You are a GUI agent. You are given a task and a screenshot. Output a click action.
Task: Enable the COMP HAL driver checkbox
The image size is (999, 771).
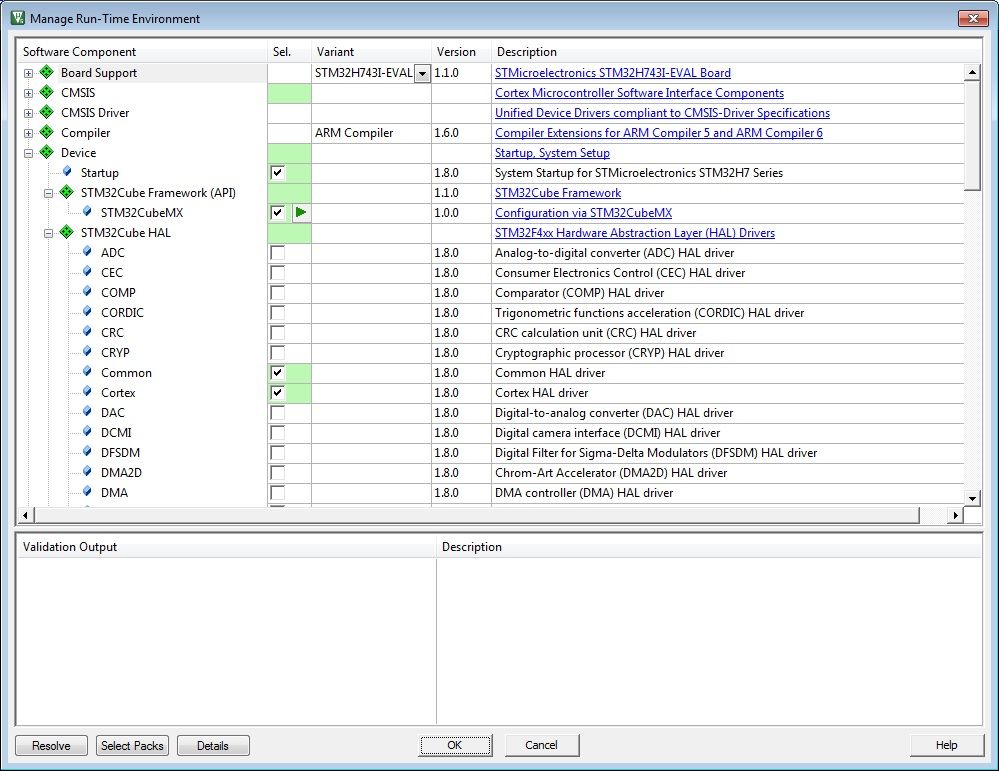click(x=277, y=292)
